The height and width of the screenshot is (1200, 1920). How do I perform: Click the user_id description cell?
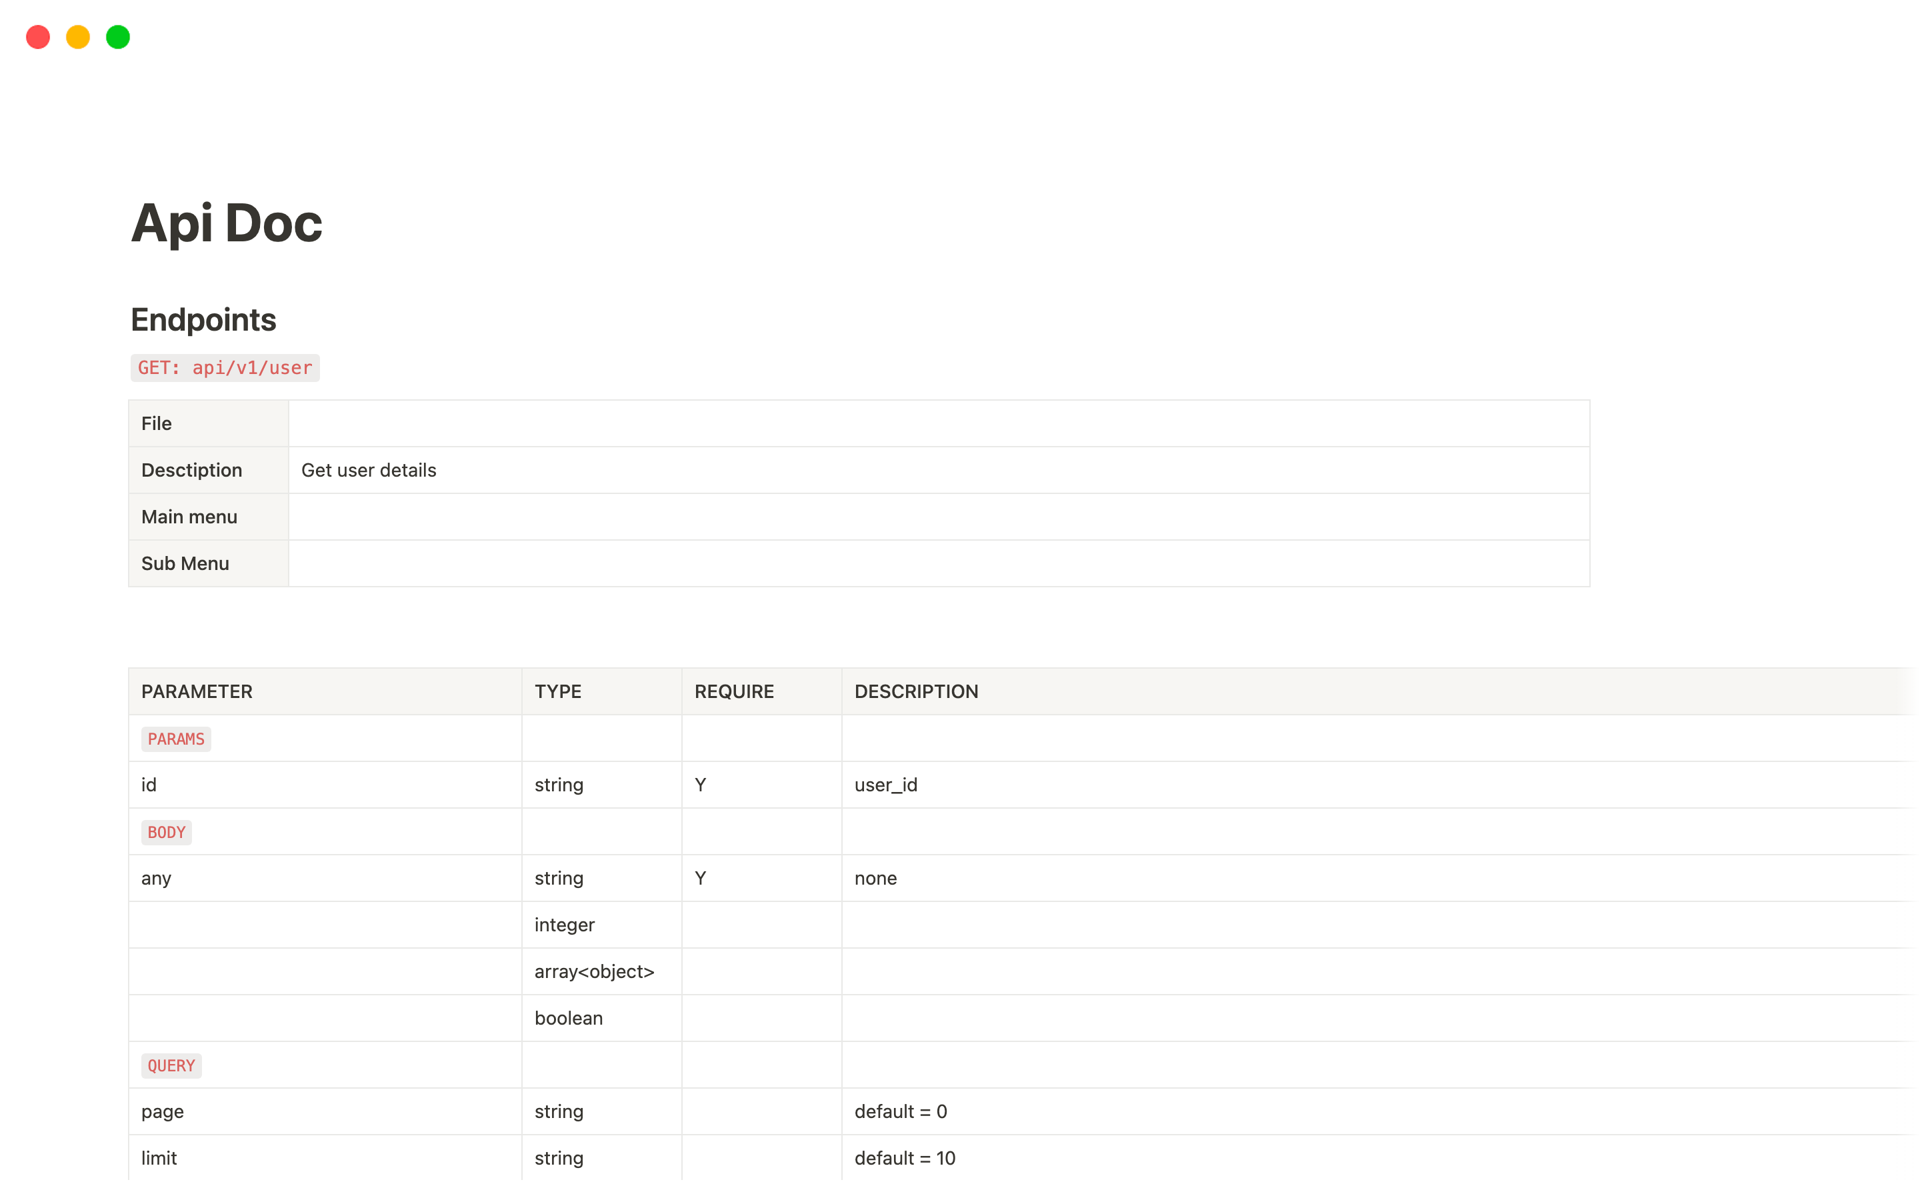point(886,785)
